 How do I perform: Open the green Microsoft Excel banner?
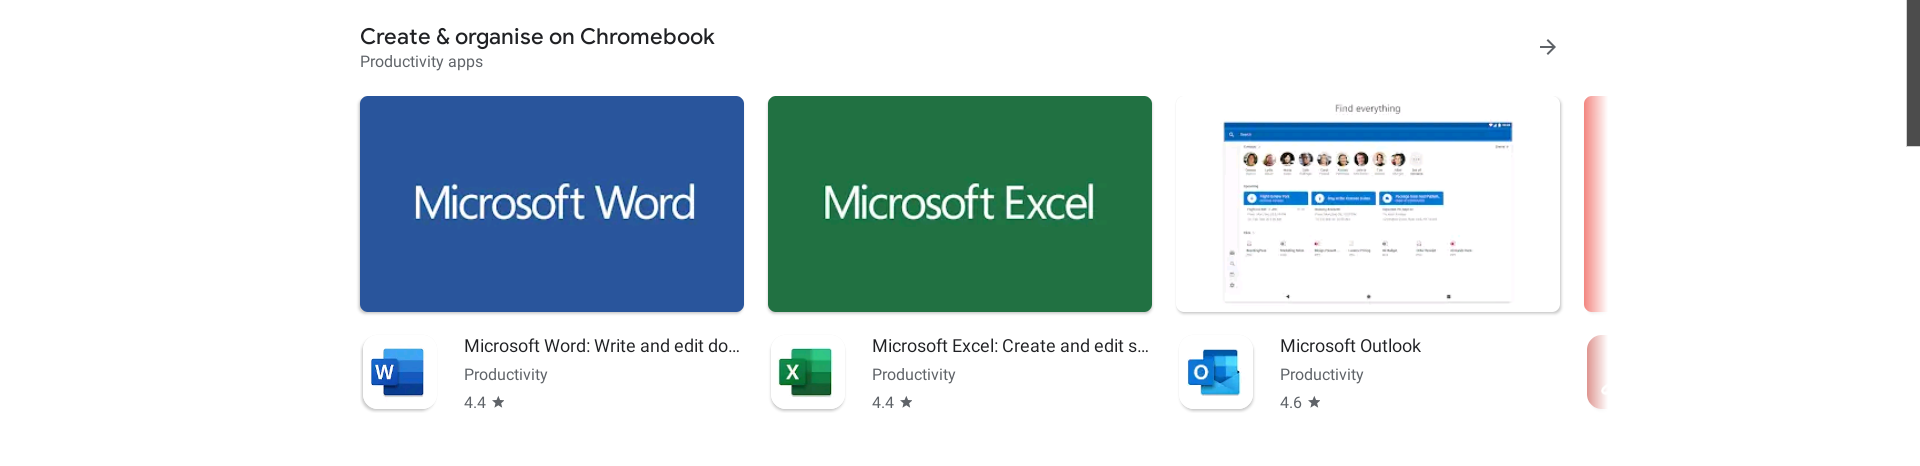click(x=960, y=204)
